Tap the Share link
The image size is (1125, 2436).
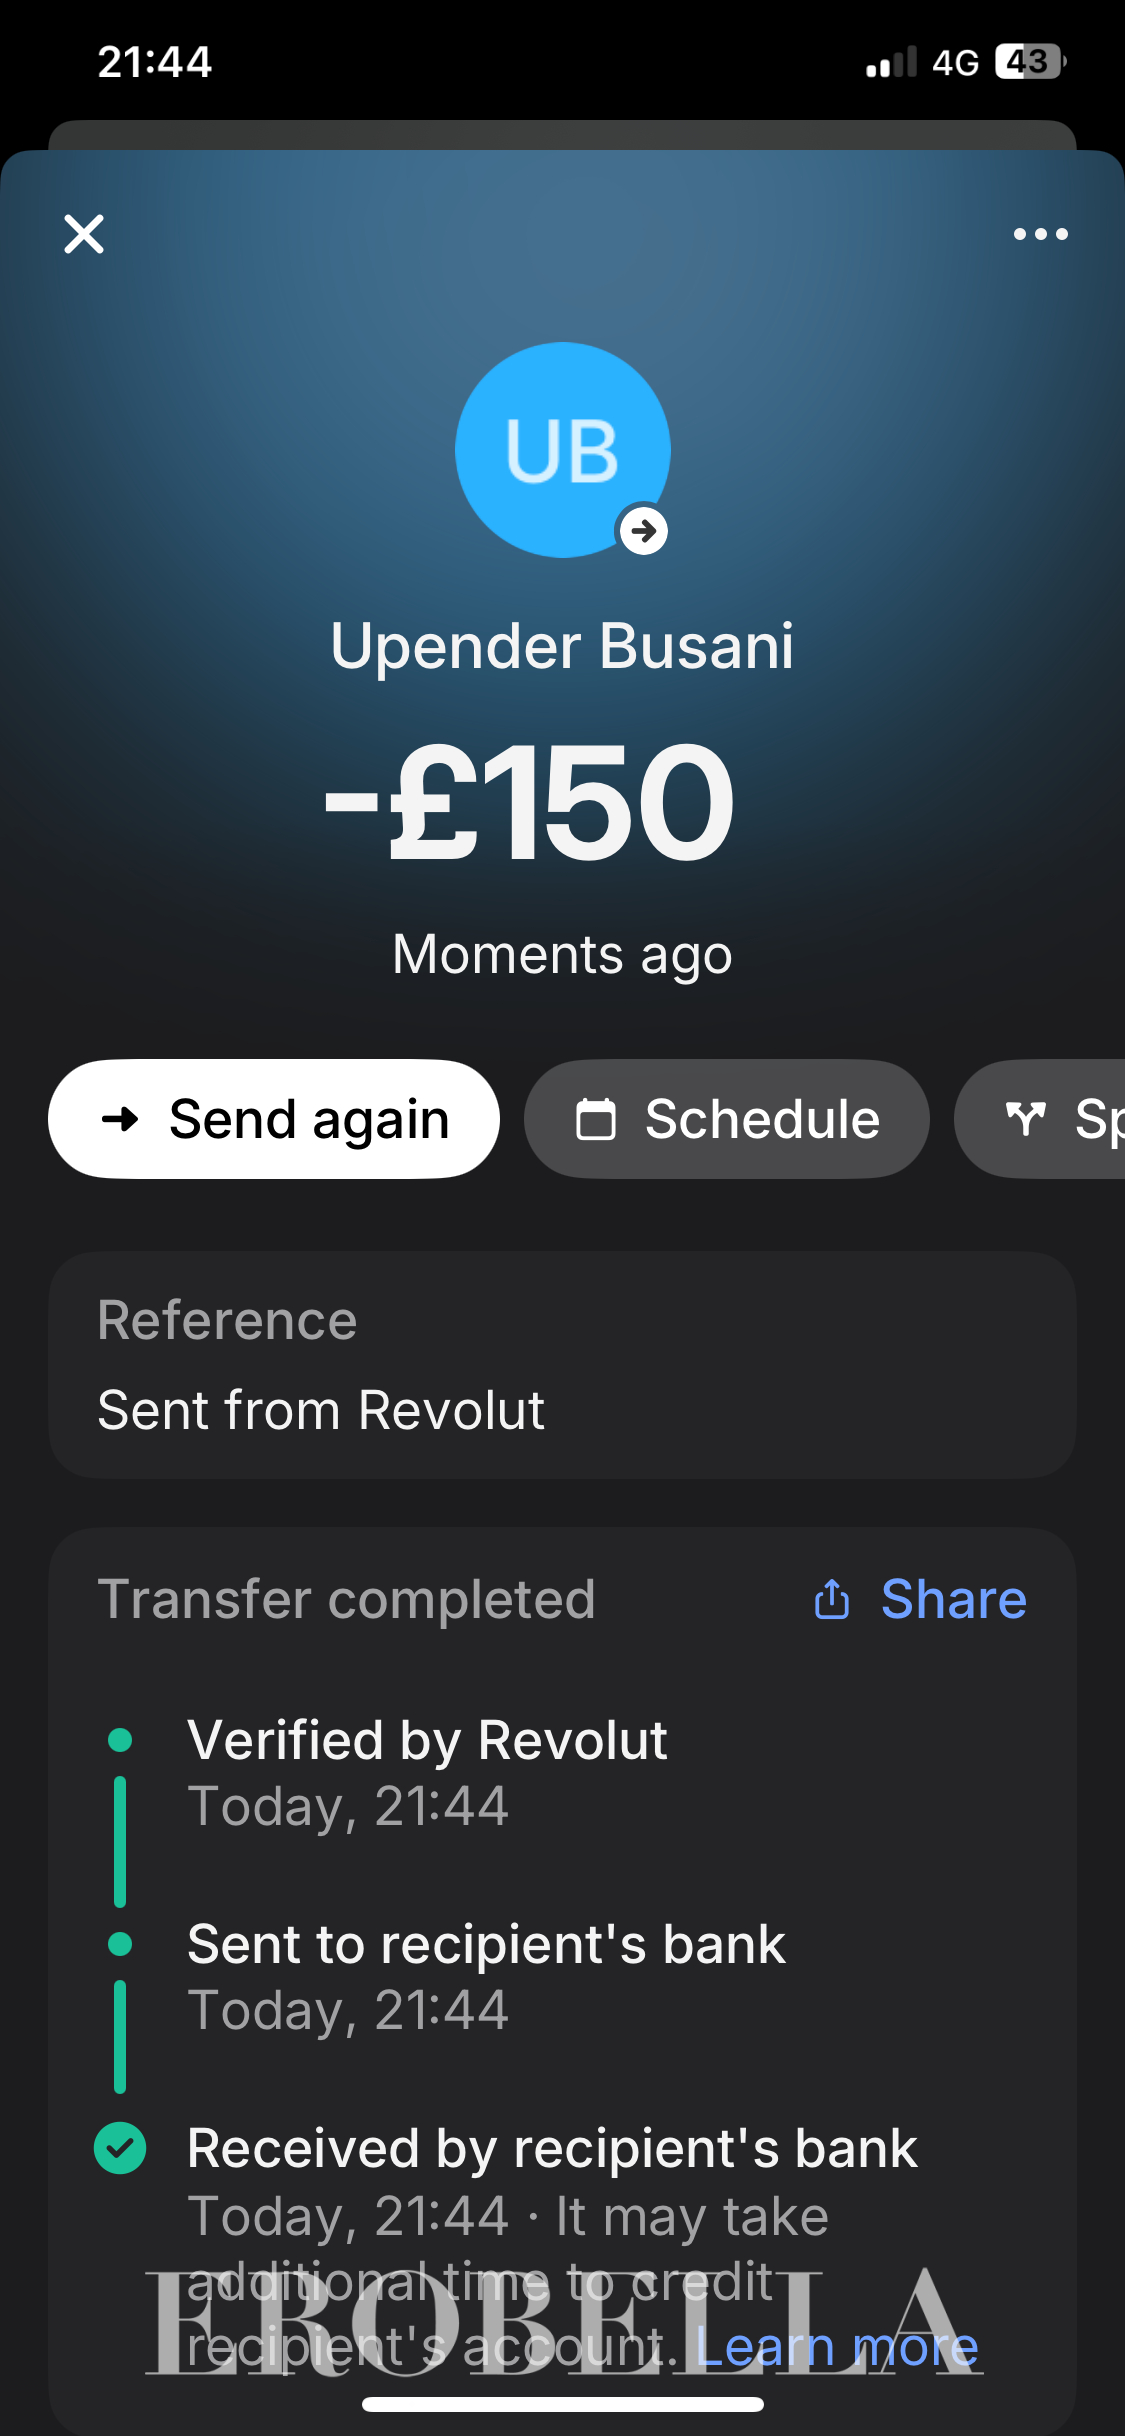click(x=953, y=1599)
